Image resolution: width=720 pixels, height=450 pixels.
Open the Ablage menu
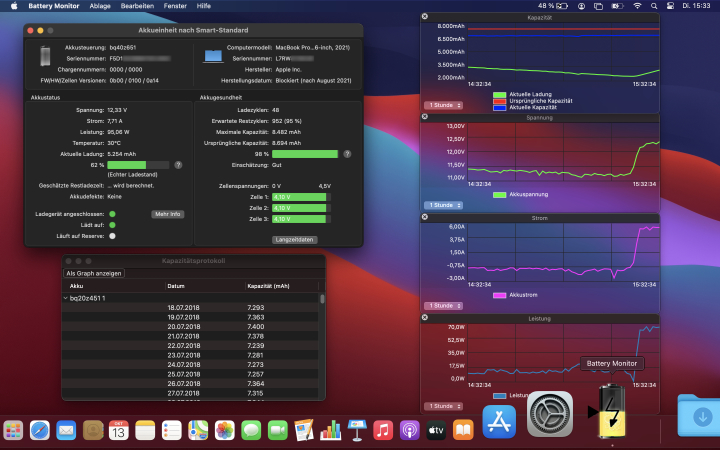(100, 6)
